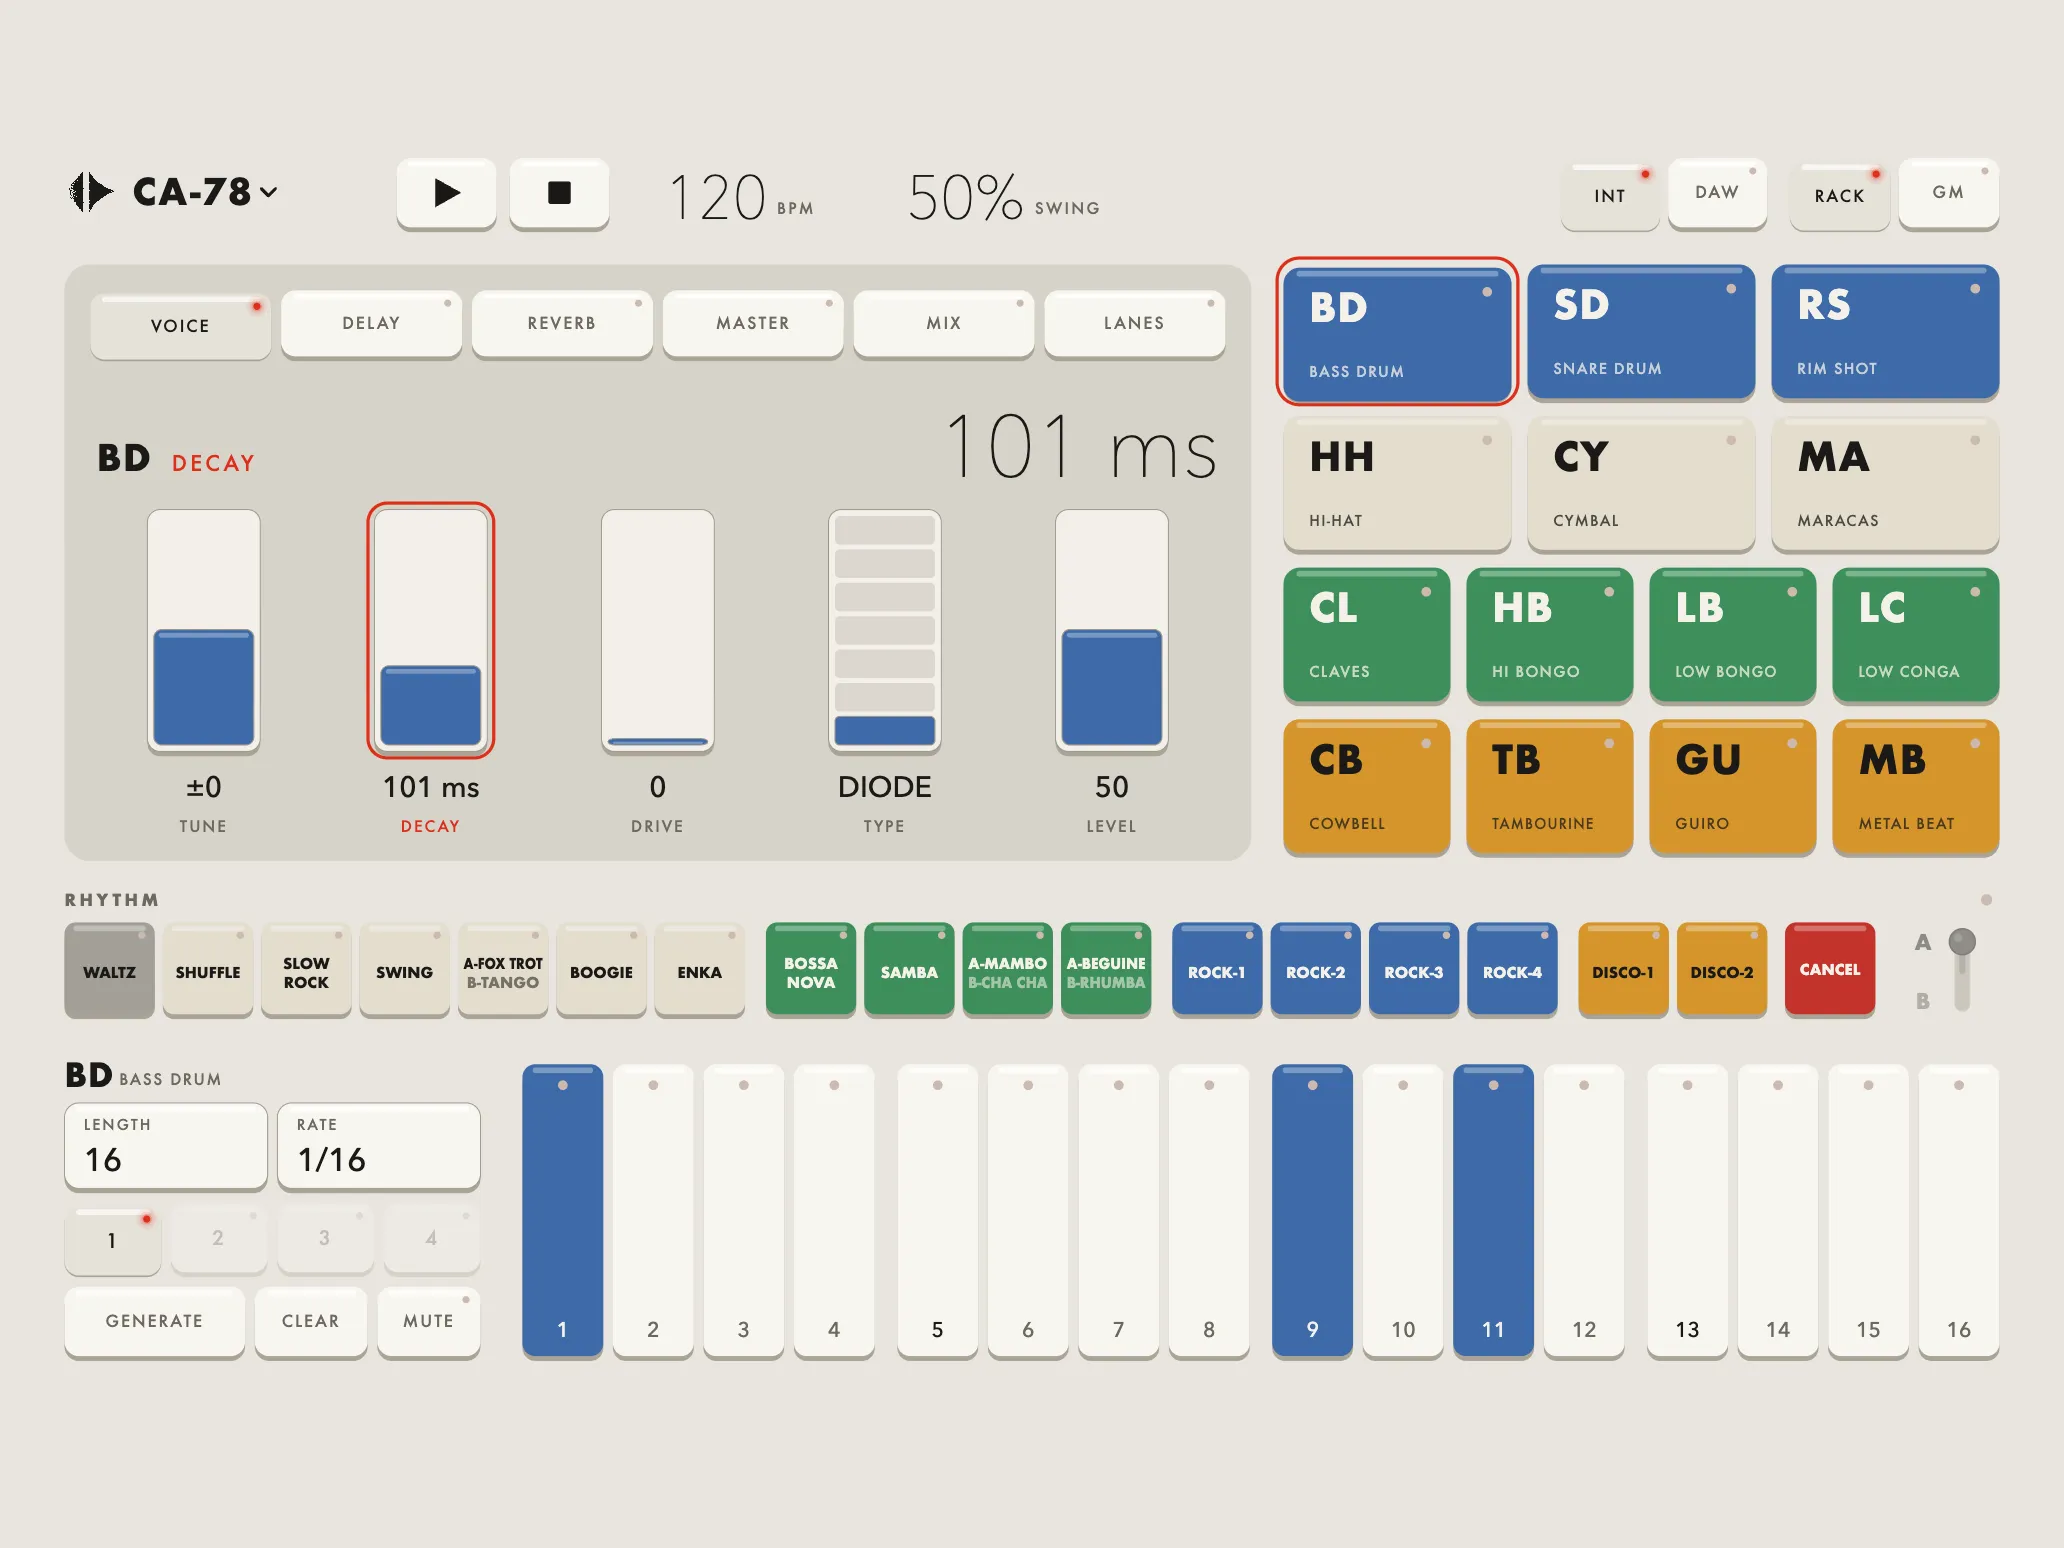Open the LENGTH 16 selector

tap(166, 1146)
